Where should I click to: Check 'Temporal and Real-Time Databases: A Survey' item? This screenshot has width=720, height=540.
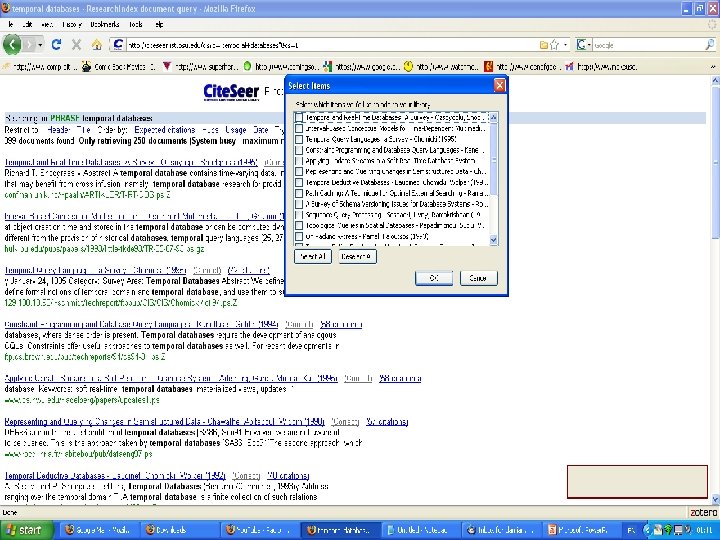(x=299, y=118)
